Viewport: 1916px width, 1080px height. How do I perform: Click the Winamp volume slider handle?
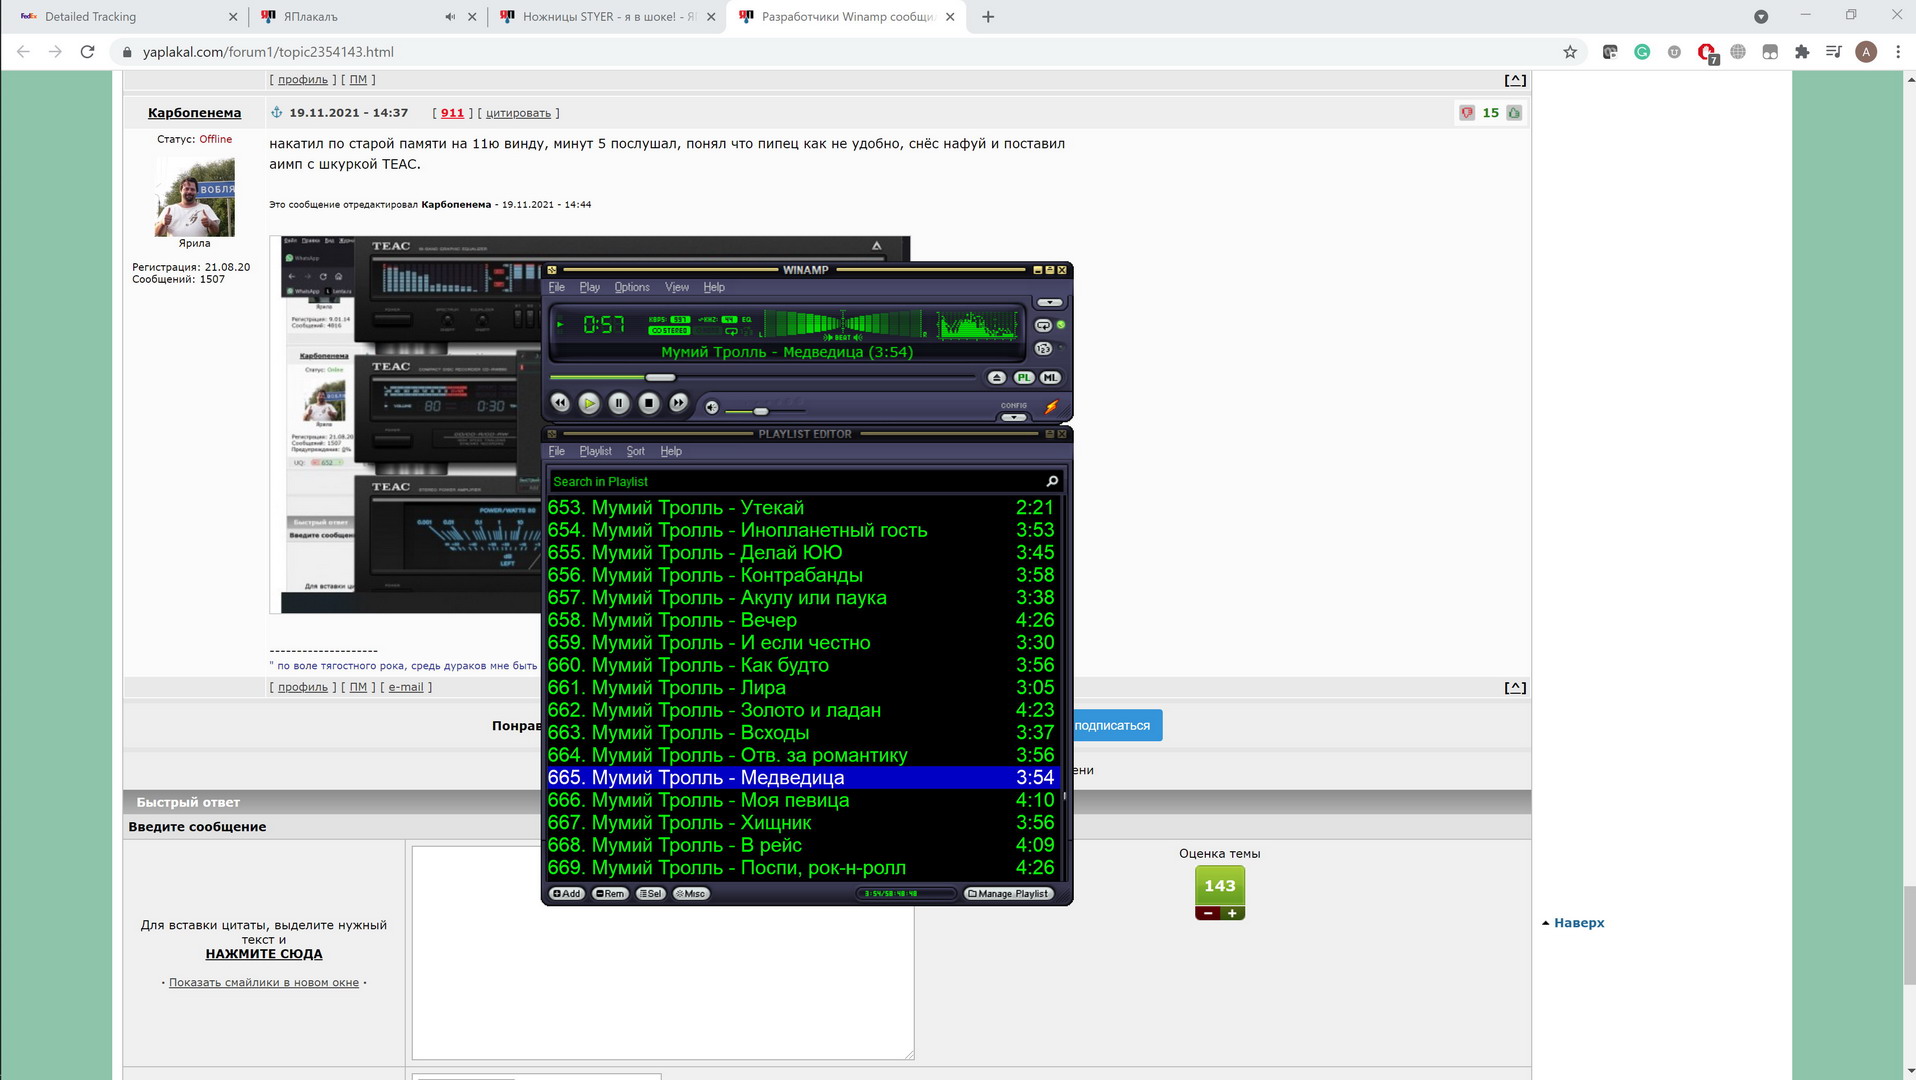761,411
